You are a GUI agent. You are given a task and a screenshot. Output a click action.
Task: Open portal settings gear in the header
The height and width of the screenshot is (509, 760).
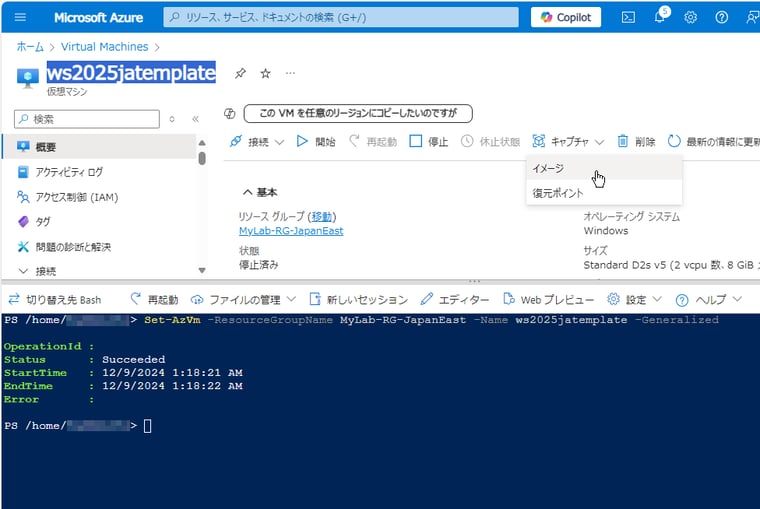point(691,17)
